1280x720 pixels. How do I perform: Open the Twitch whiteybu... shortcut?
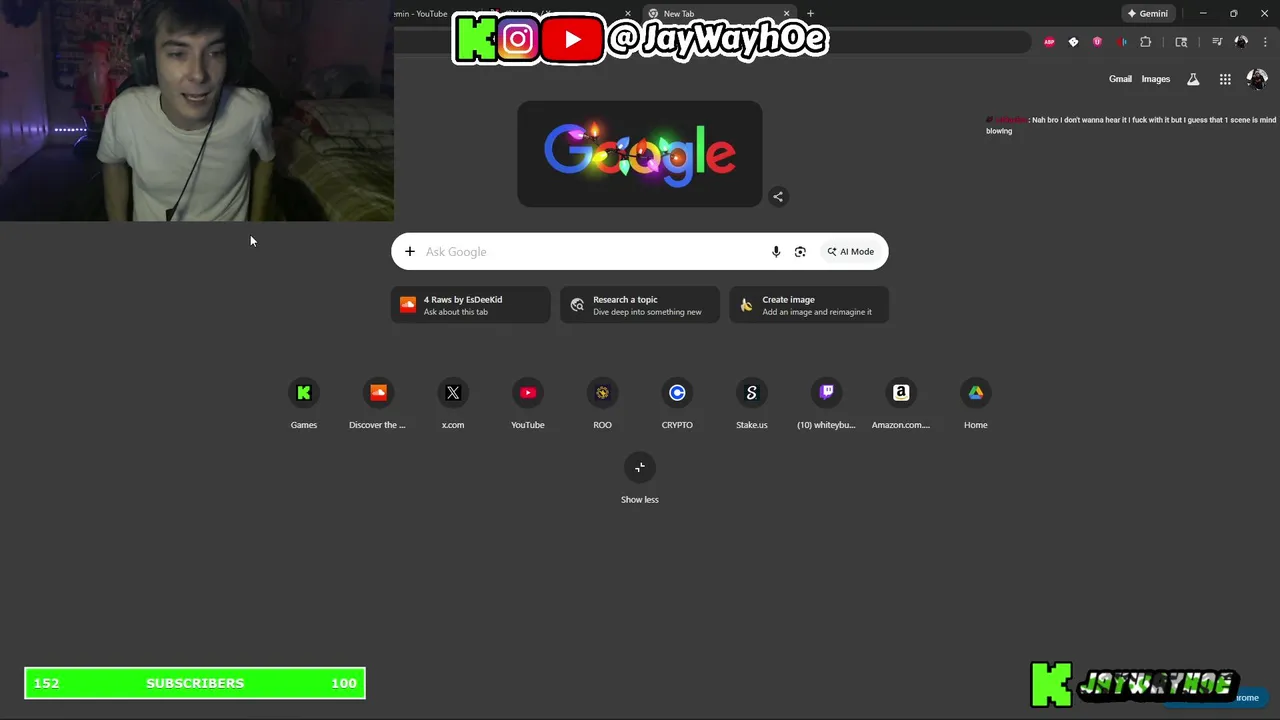click(826, 403)
